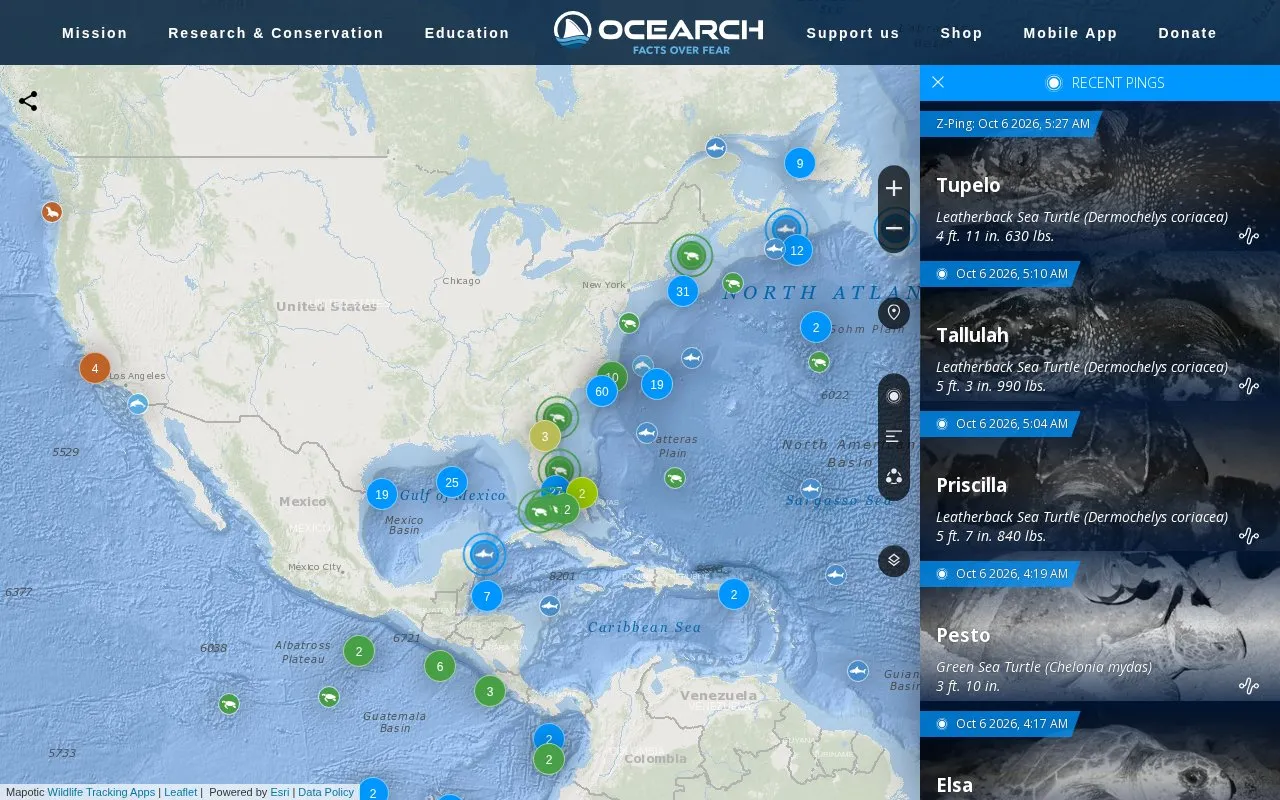Image resolution: width=1280 pixels, height=800 pixels.
Task: Visit the Shop page
Action: pyautogui.click(x=962, y=33)
